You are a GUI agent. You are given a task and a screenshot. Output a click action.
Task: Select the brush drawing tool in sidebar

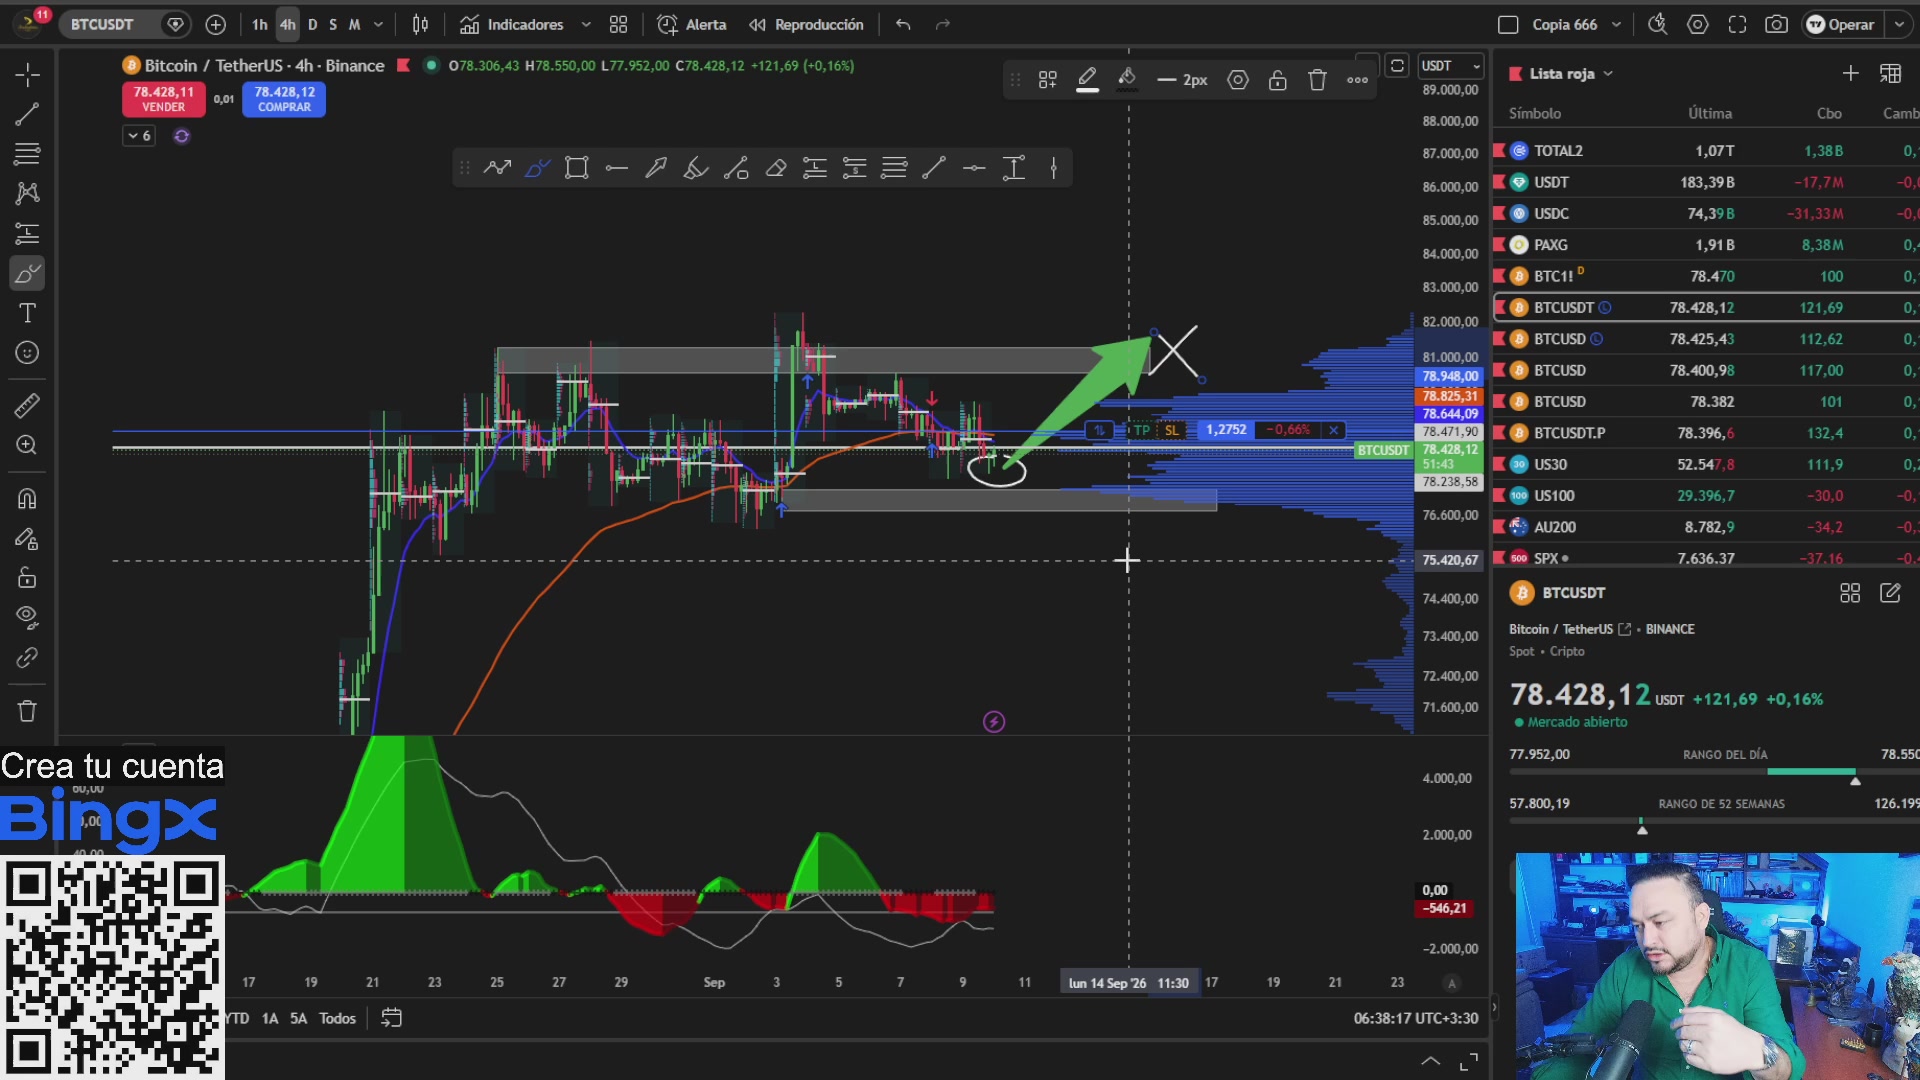pyautogui.click(x=27, y=273)
